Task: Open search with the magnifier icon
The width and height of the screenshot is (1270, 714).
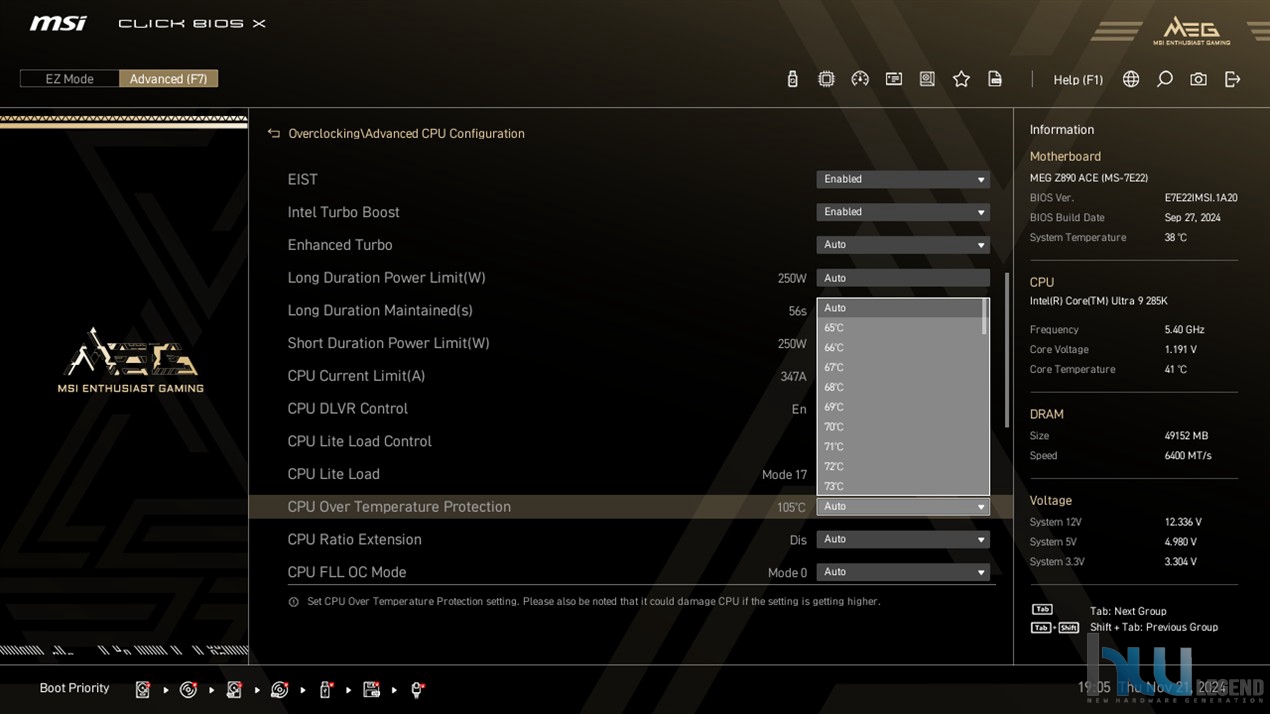Action: tap(1165, 79)
